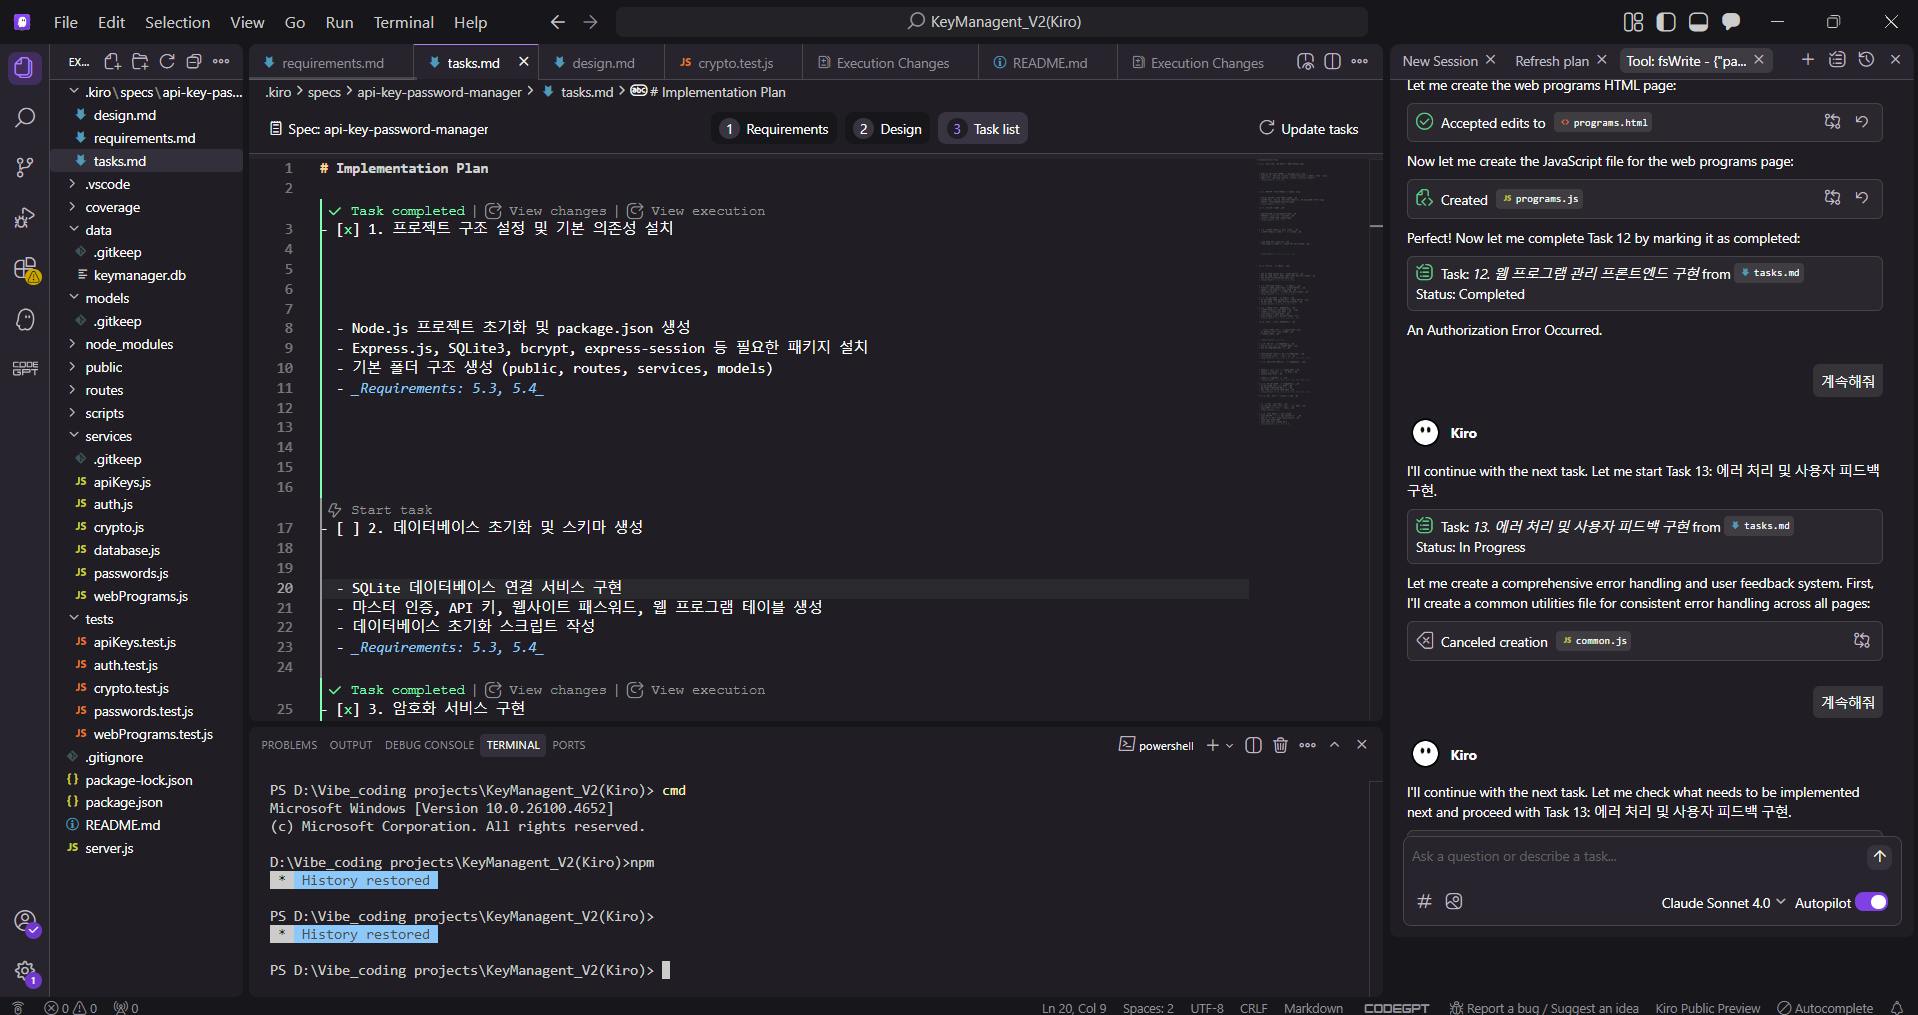
Task: Split the editor right
Action: pos(1332,62)
